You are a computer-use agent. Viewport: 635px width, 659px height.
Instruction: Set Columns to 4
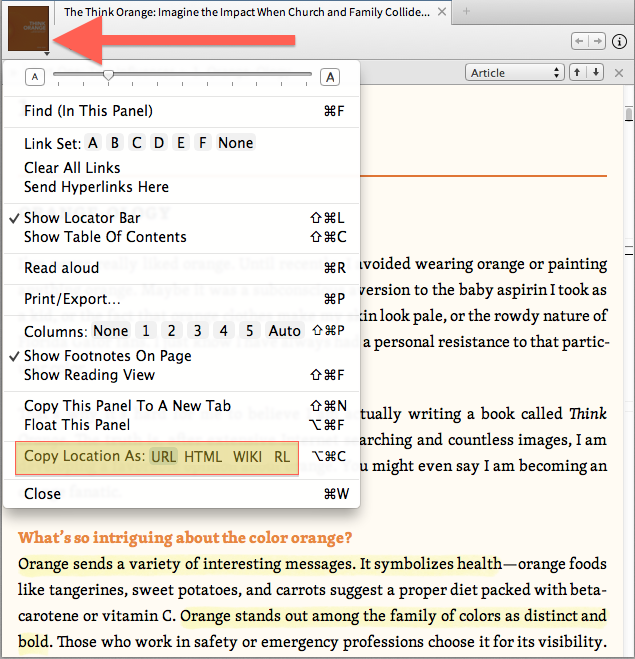point(224,331)
